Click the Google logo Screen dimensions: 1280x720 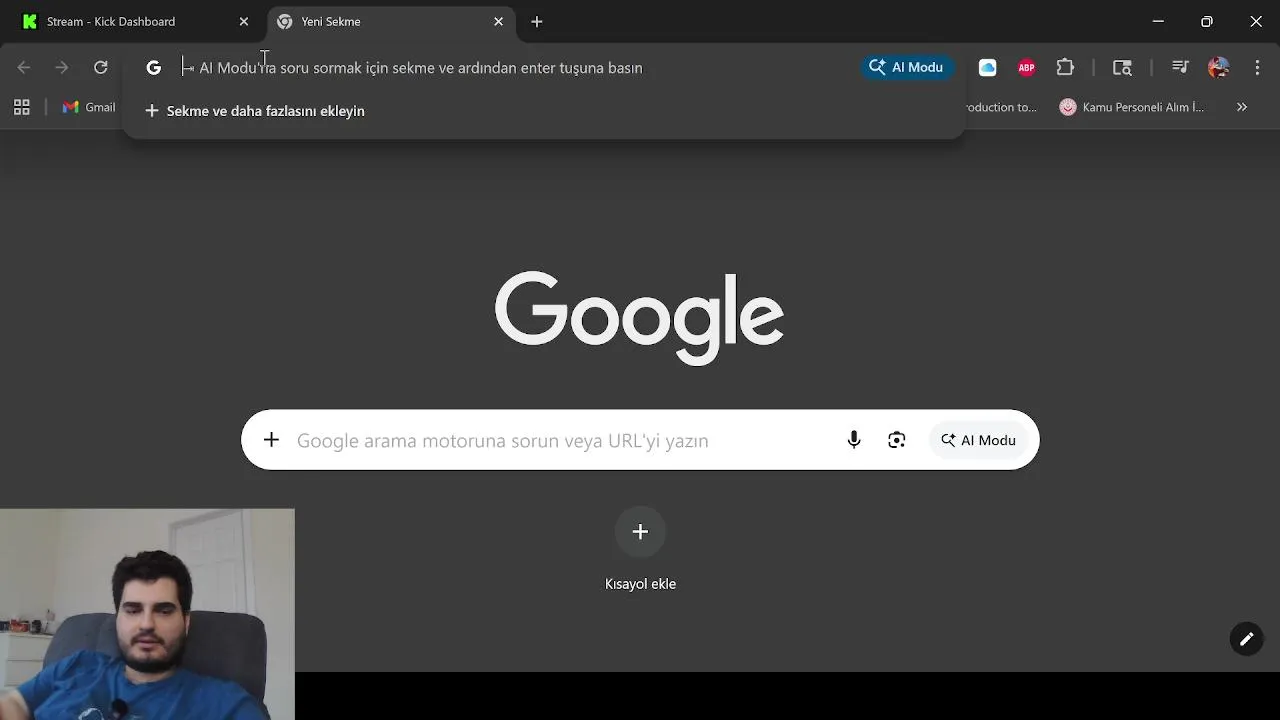pos(639,317)
